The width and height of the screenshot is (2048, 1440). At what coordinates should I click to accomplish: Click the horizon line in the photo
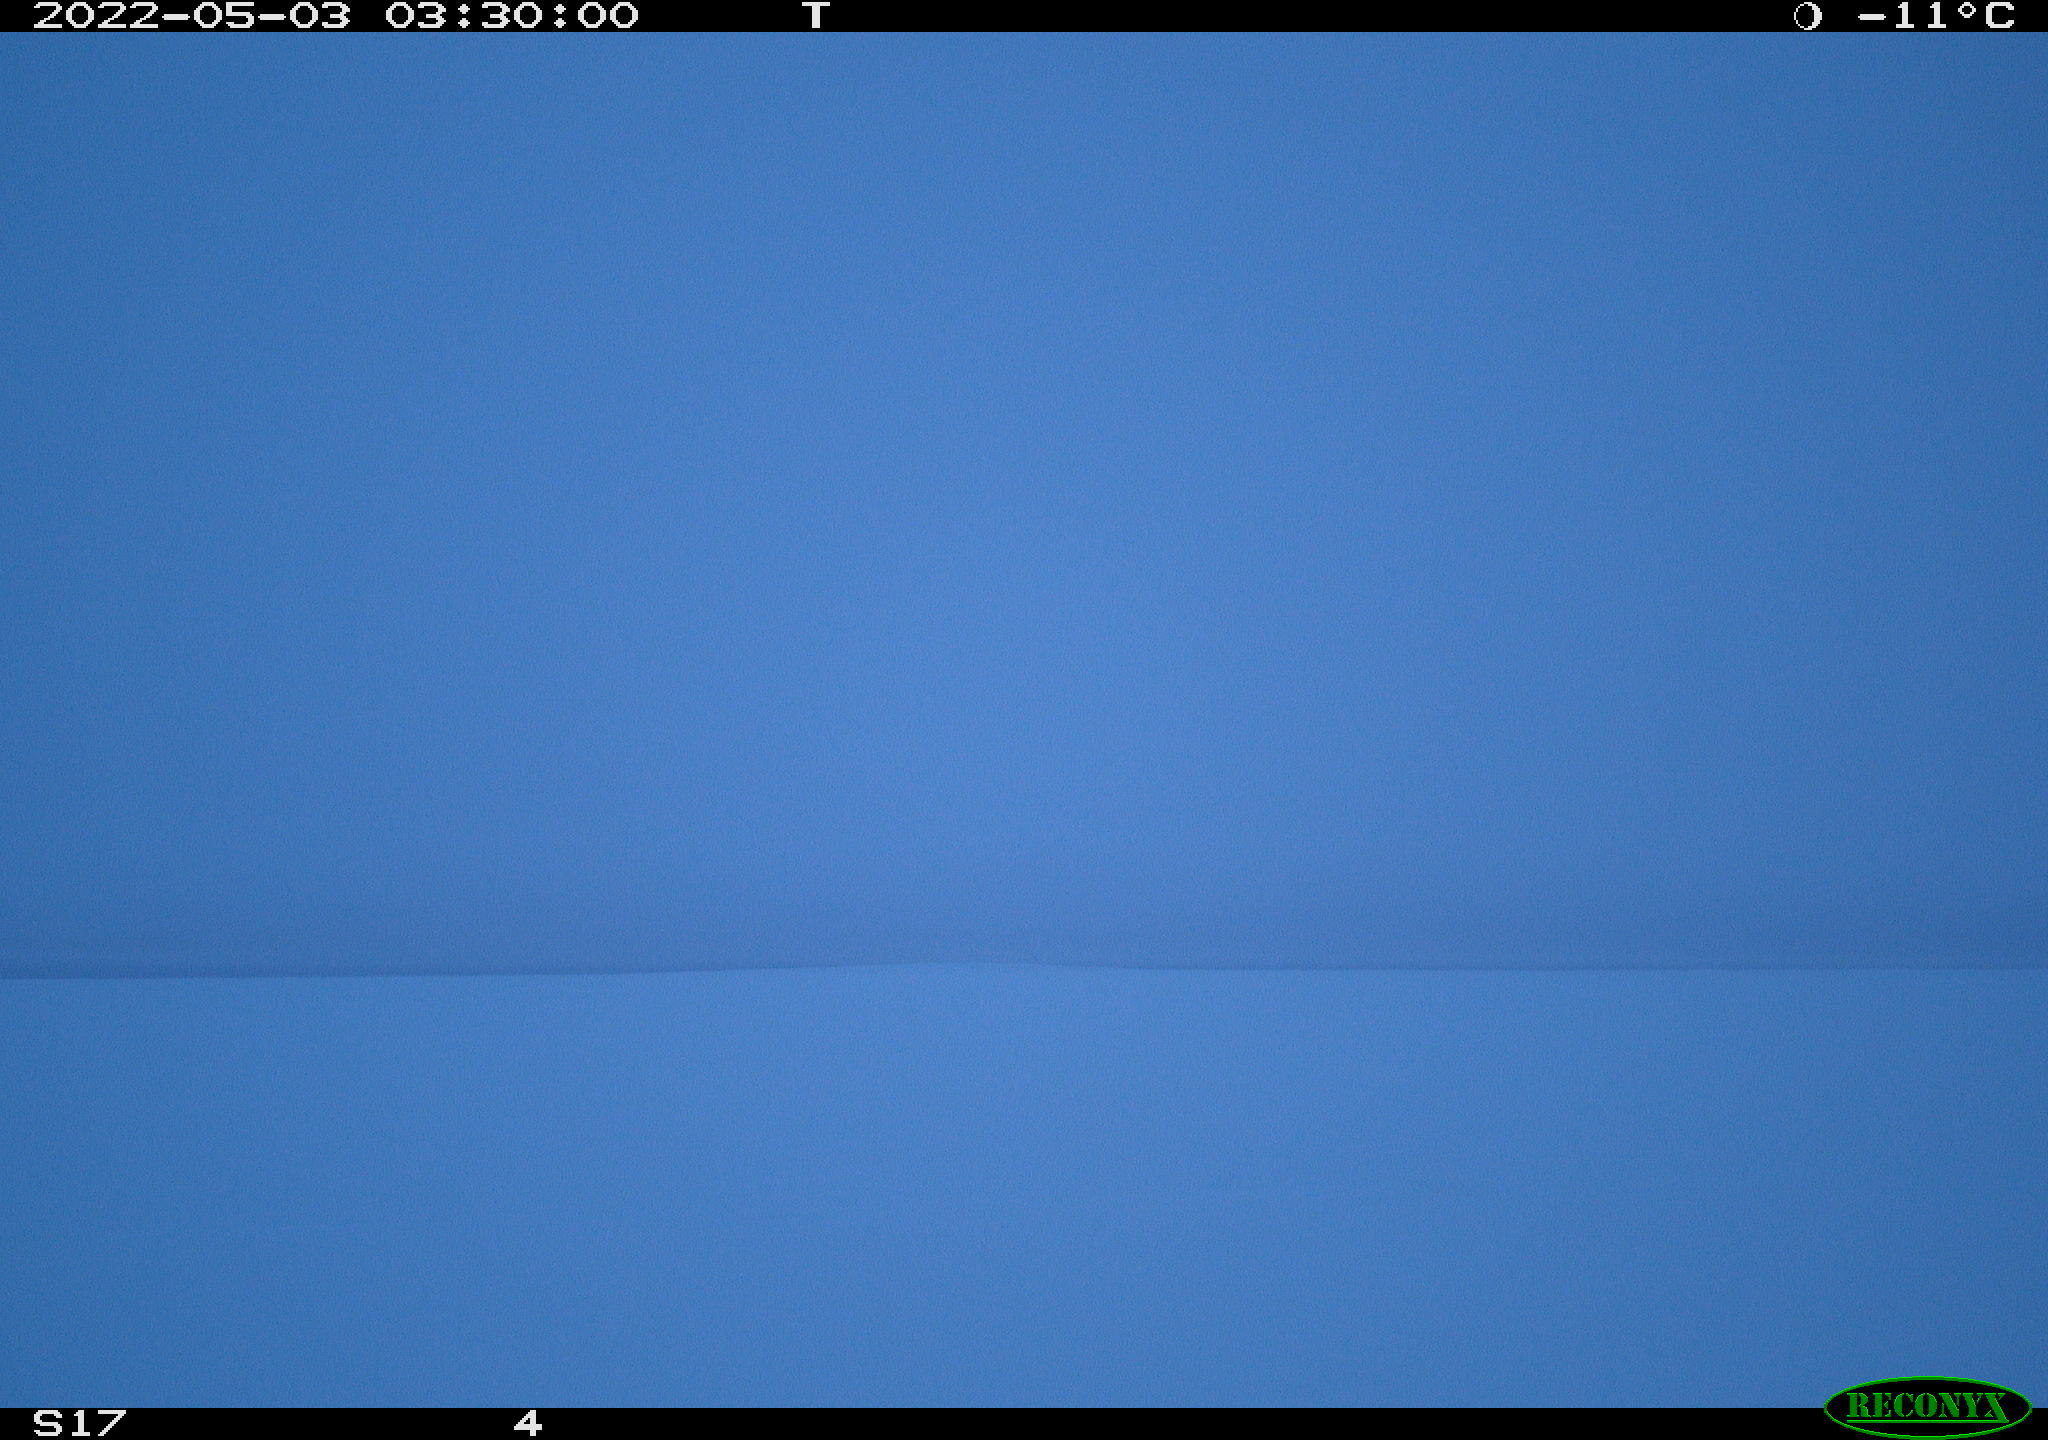click(x=1024, y=969)
